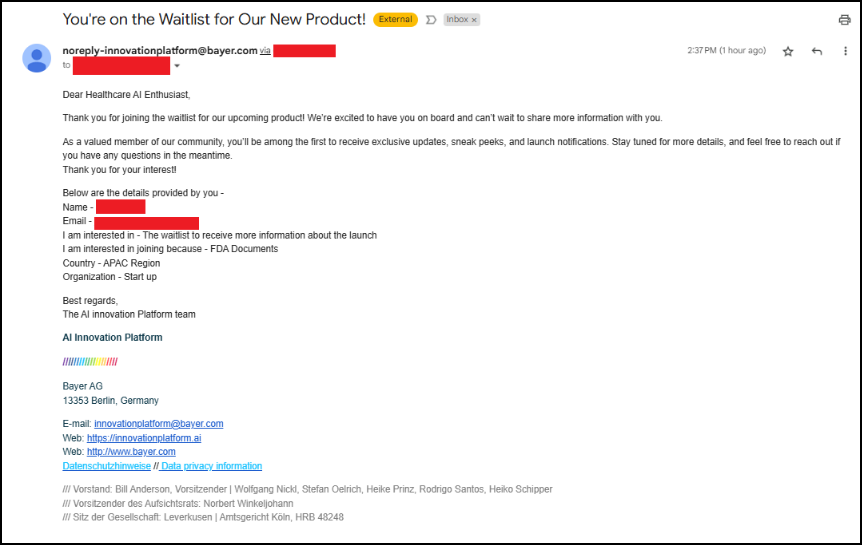The width and height of the screenshot is (862, 545).
Task: Visit https://innovationplatform.ai link
Action: [x=144, y=438]
